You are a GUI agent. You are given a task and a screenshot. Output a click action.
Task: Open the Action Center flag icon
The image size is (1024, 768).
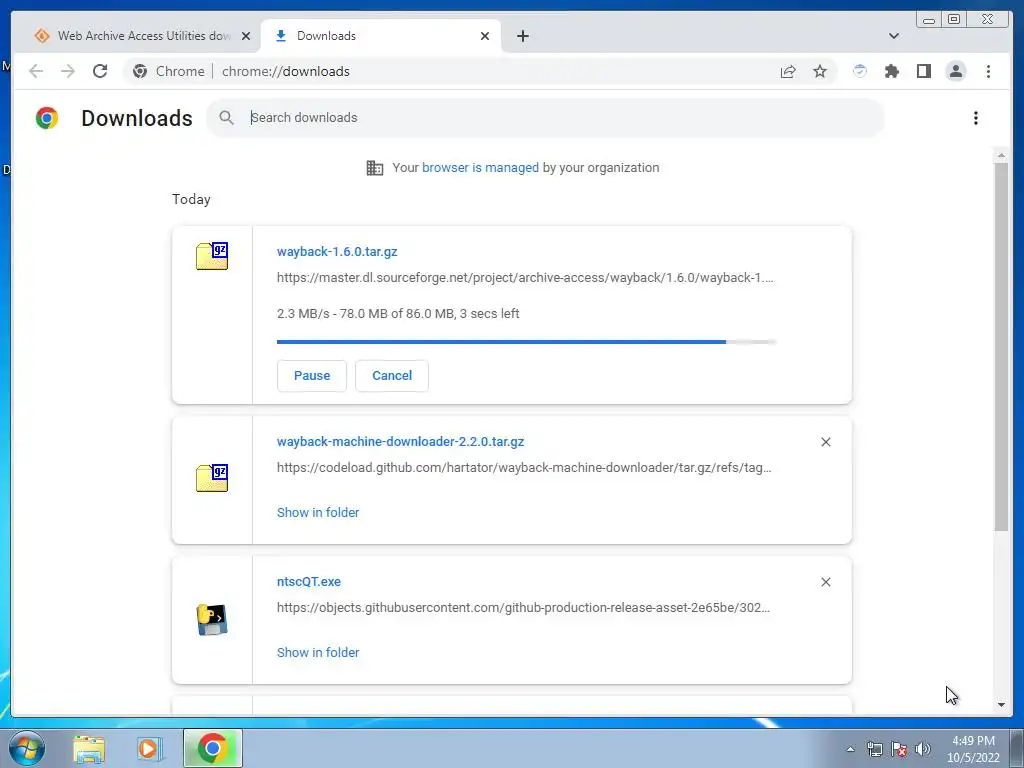point(899,749)
